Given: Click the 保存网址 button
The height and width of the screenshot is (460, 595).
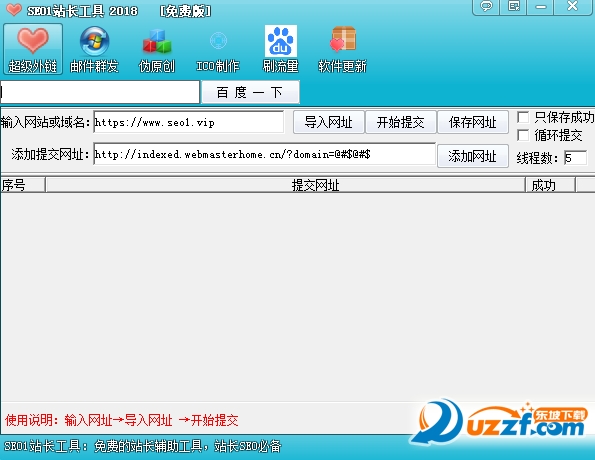Looking at the screenshot, I should point(473,122).
